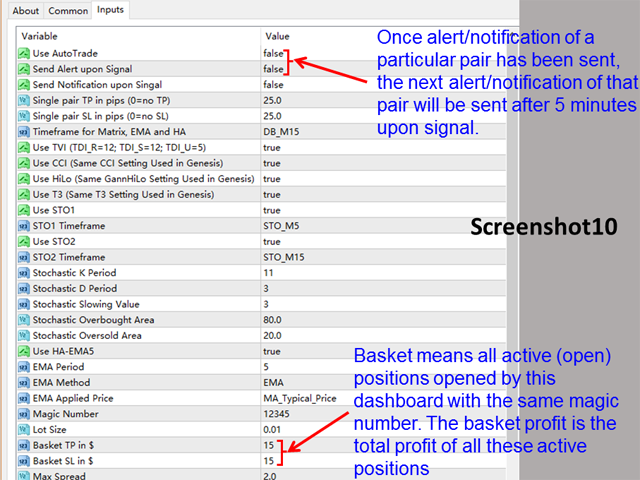Click the Stochastic Oversold Area icon
Viewport: 640px width, 480px height.
[x=24, y=336]
